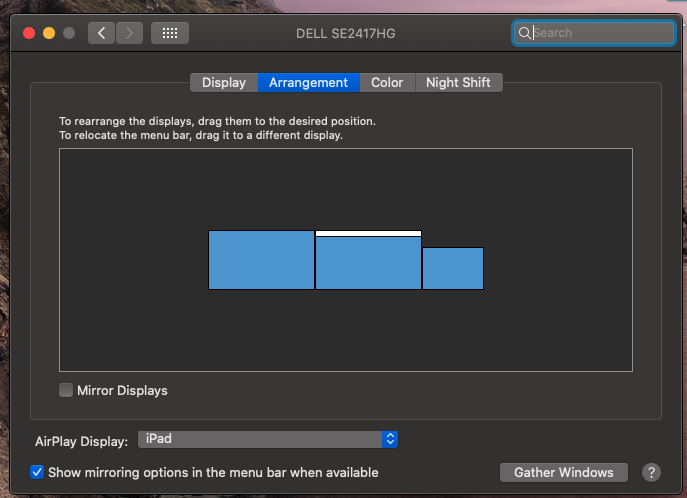Go back with the left chevron button
The height and width of the screenshot is (498, 687).
coord(101,33)
